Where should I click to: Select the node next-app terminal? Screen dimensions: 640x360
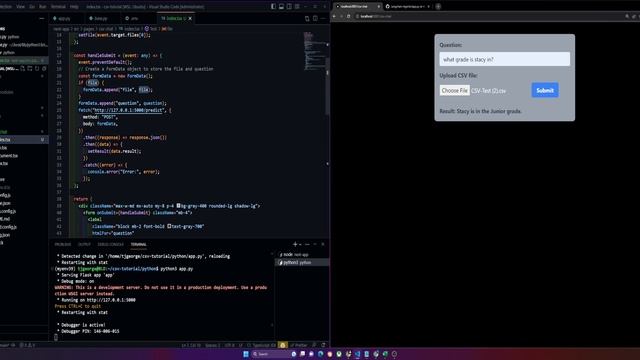coord(302,254)
